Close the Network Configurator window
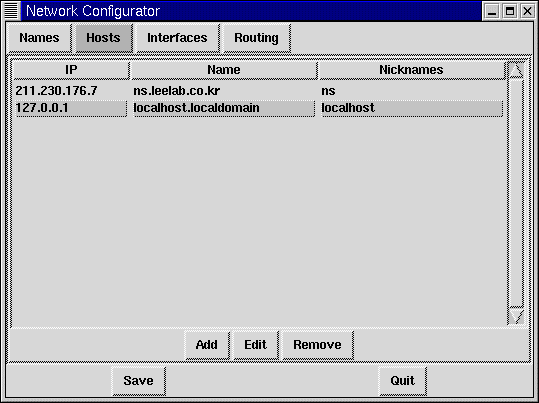 (527, 11)
